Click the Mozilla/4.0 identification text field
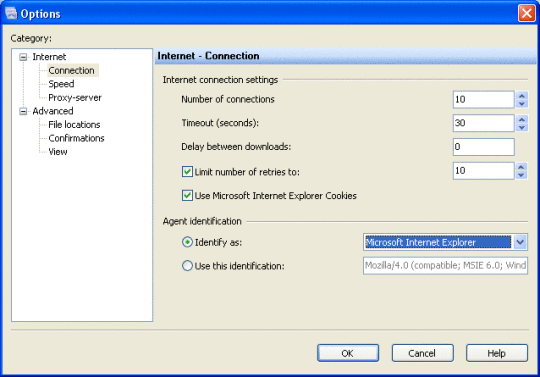 tap(445, 265)
